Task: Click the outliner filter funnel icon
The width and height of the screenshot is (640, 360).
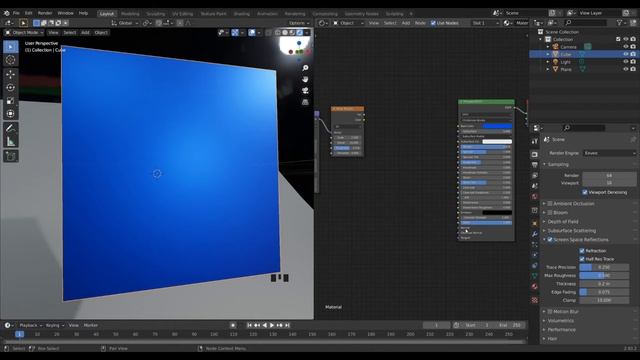Action: click(620, 23)
